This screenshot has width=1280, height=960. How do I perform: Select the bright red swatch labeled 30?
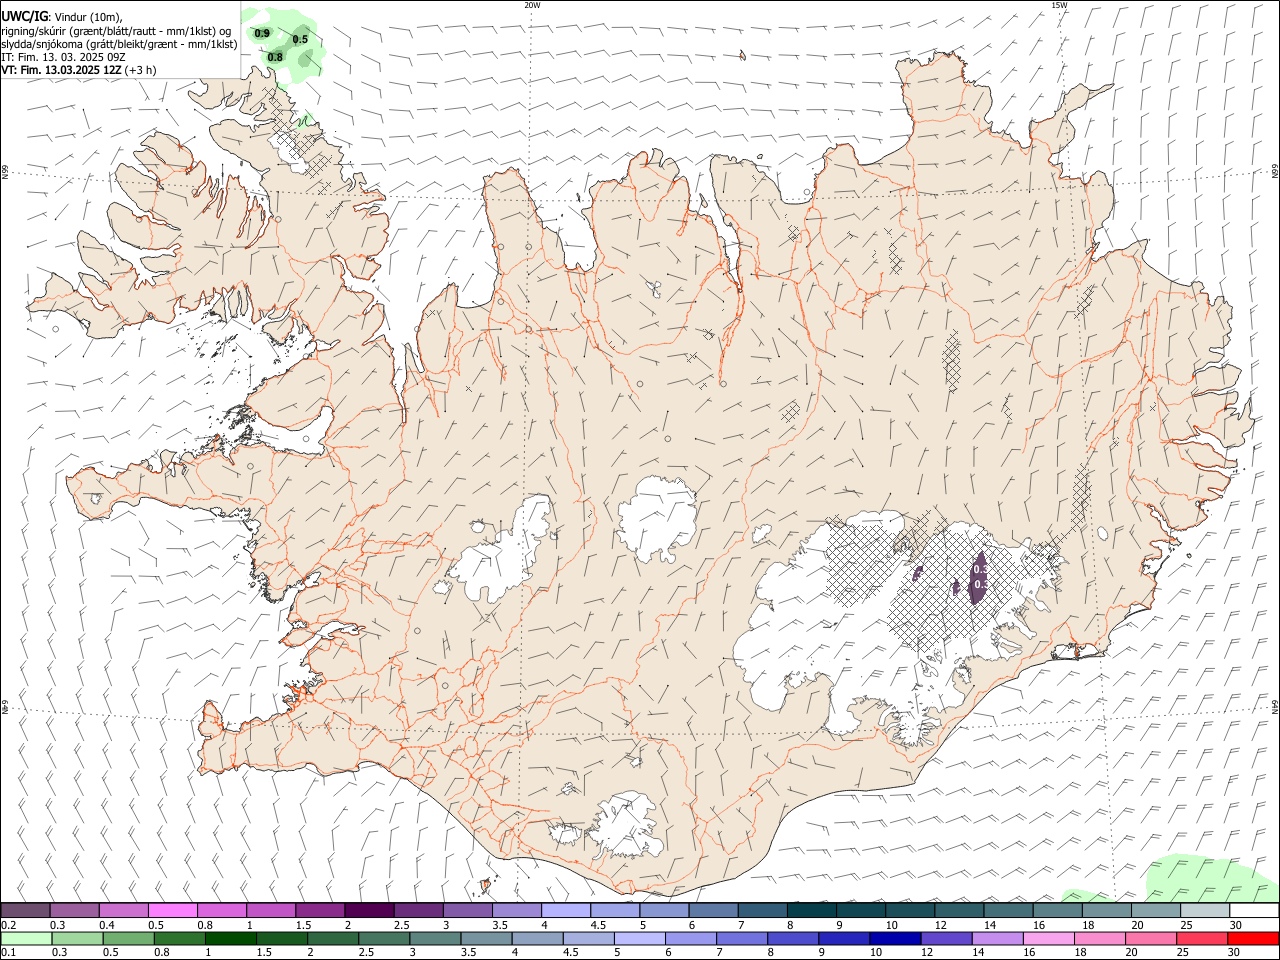point(1253,938)
